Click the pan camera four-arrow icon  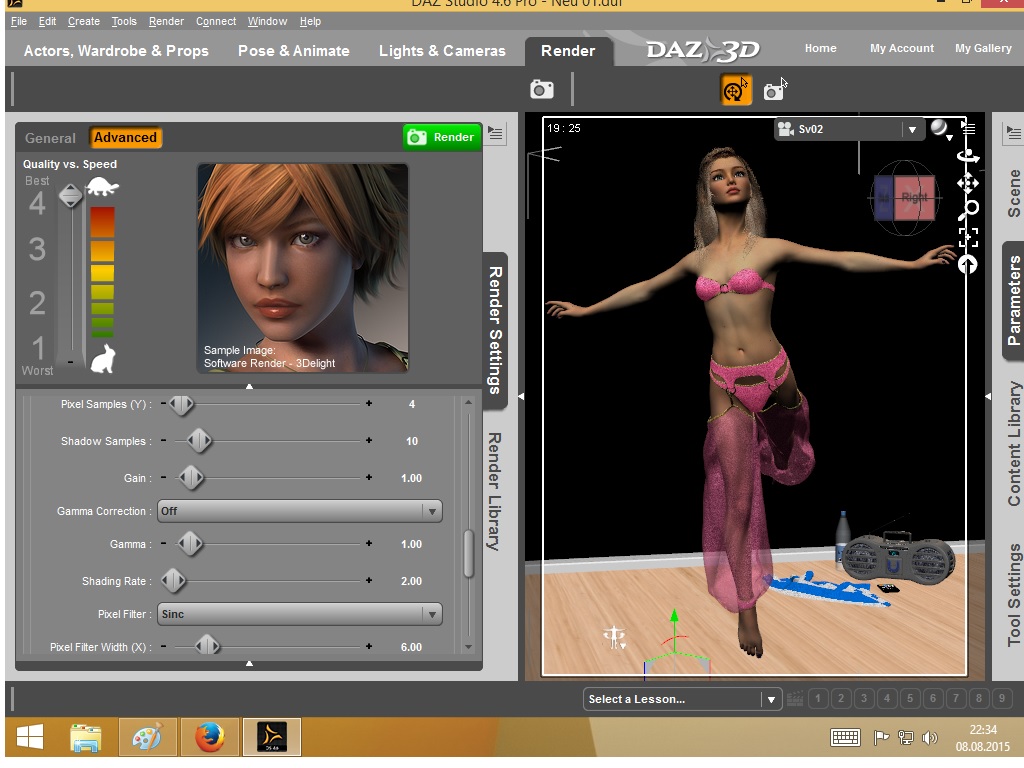(968, 183)
